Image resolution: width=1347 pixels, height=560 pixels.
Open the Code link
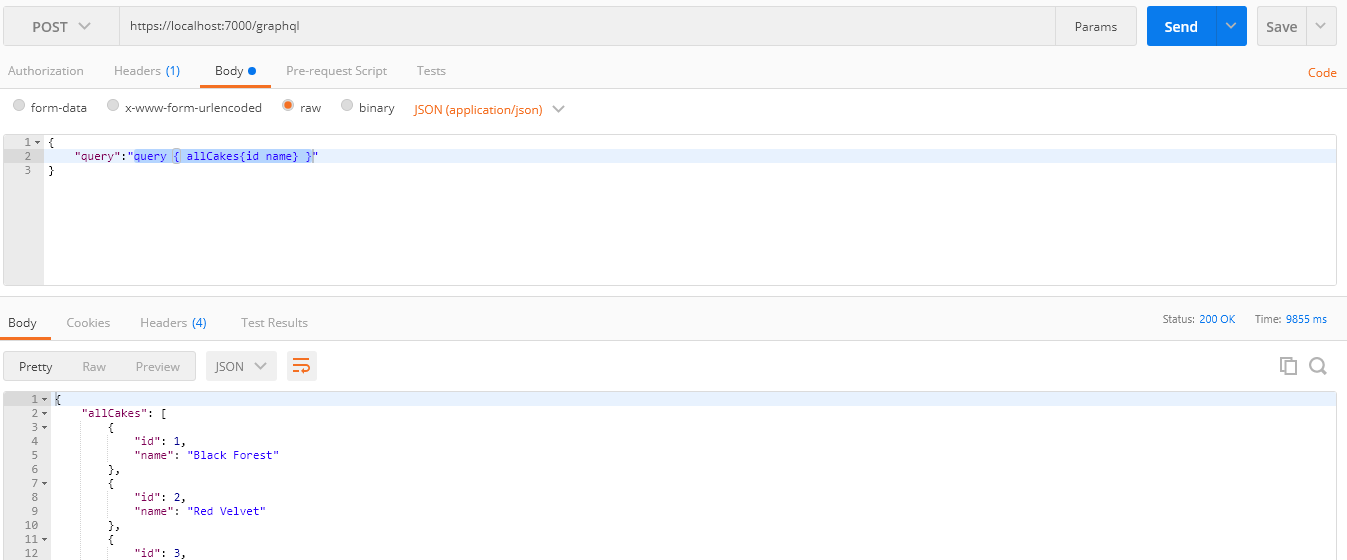pyautogui.click(x=1322, y=73)
